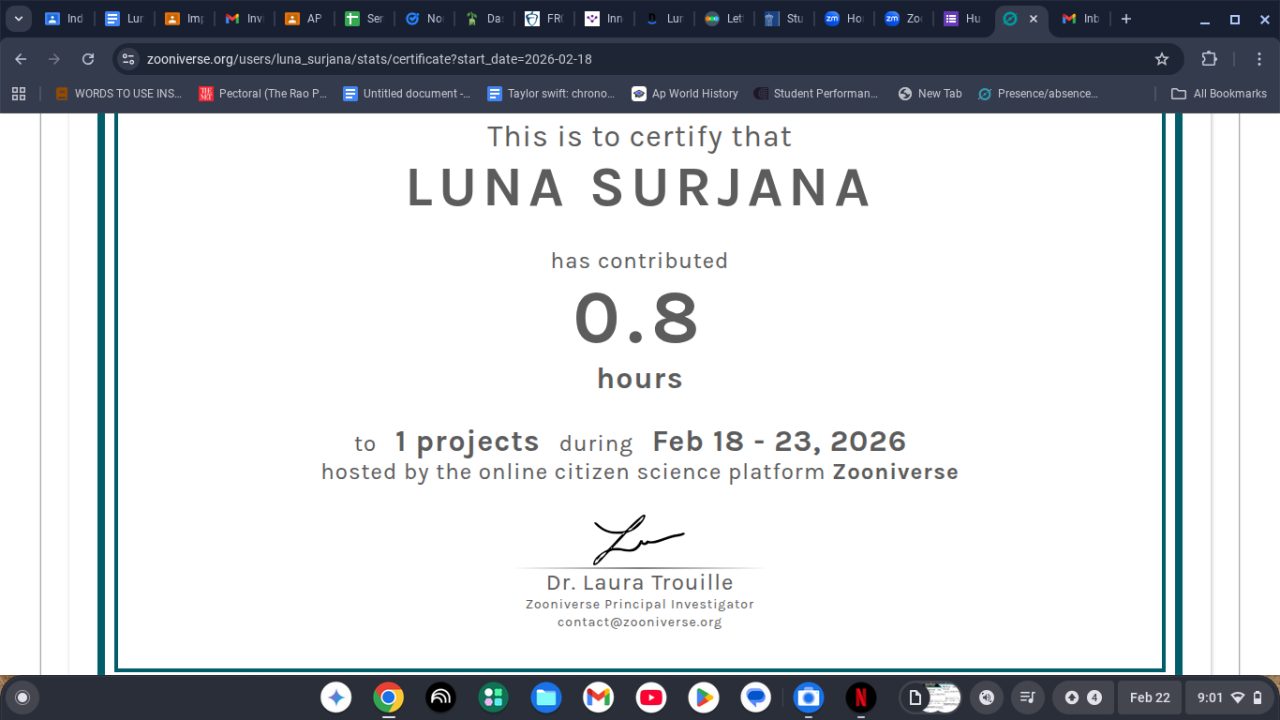Open the 'Pectoral (The Rao P...' bookmark
The width and height of the screenshot is (1280, 720).
(263, 94)
